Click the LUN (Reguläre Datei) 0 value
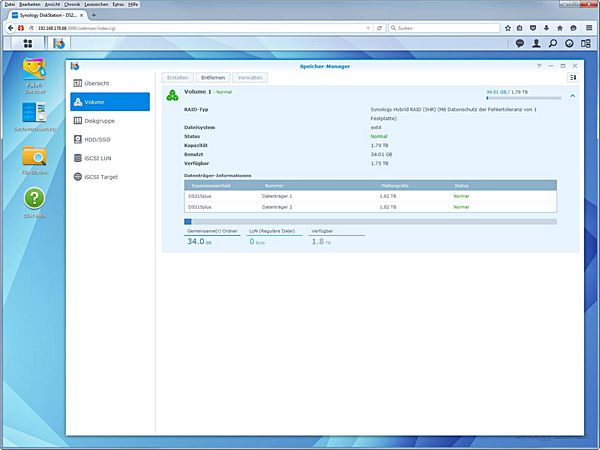This screenshot has width=600, height=450. tap(257, 241)
